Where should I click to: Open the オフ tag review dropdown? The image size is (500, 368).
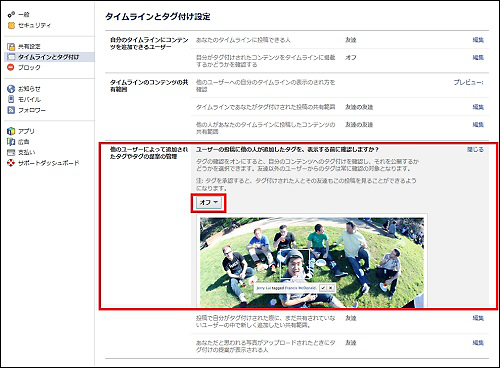click(209, 202)
